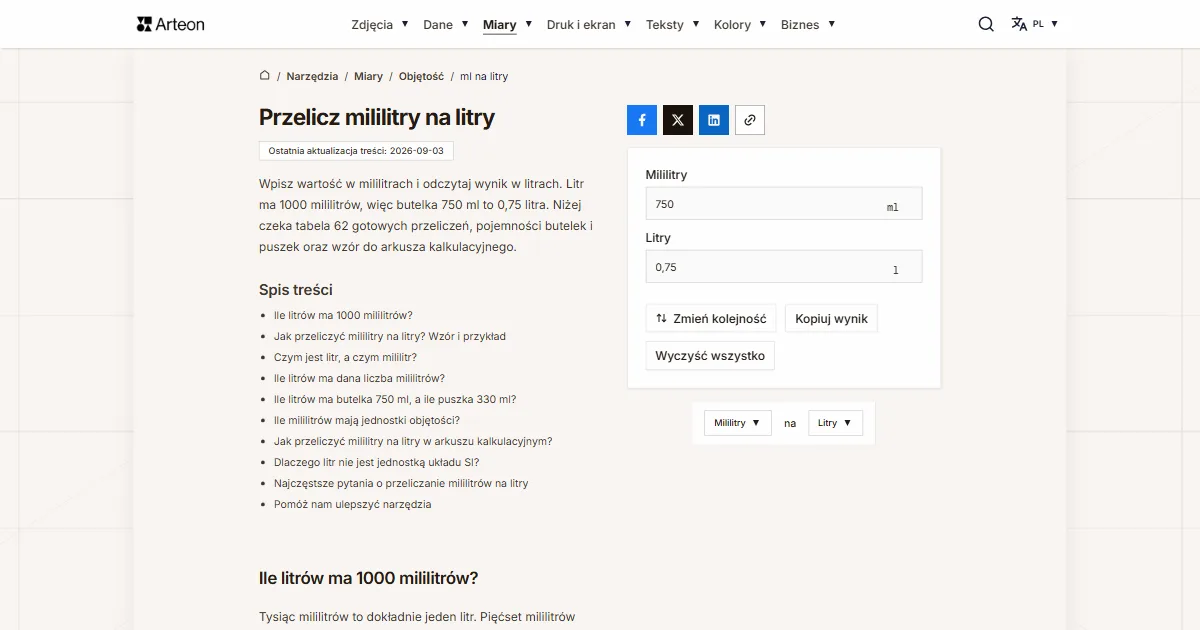This screenshot has height=630, width=1200.
Task: Jump to 'Ile mililitrów mają jednostki objętości?'
Action: tap(367, 420)
